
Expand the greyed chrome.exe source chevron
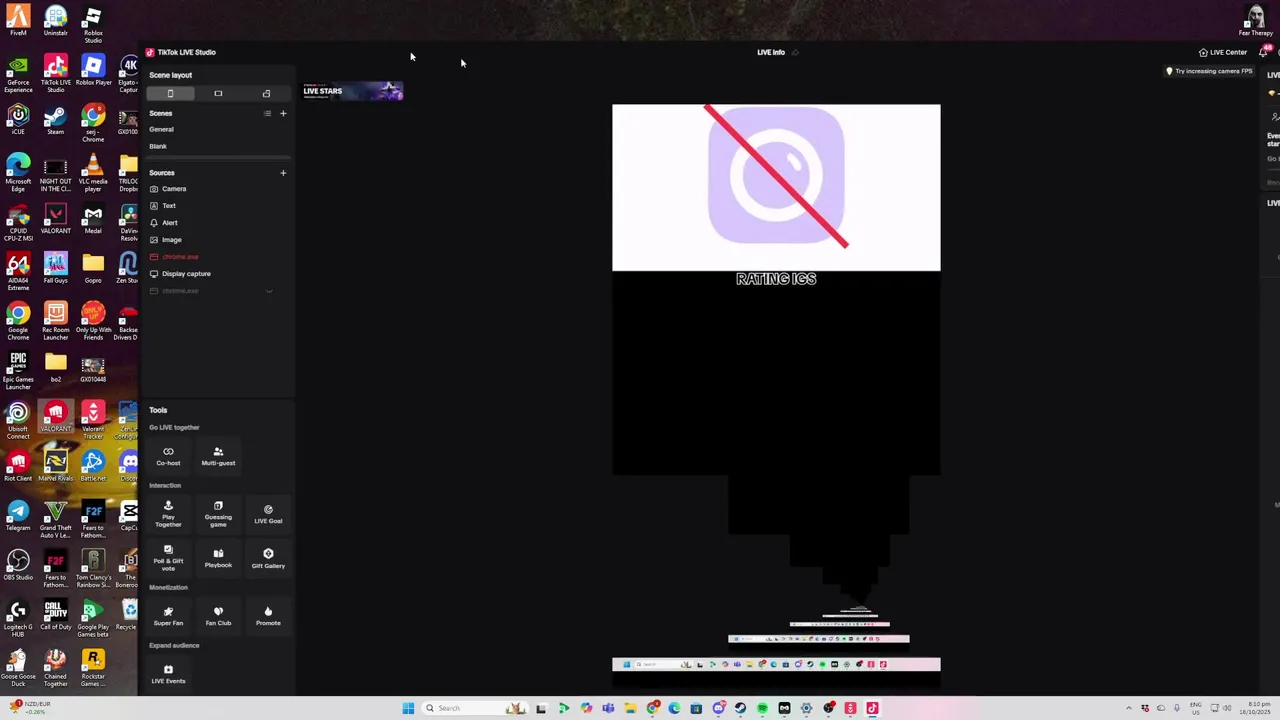(268, 291)
